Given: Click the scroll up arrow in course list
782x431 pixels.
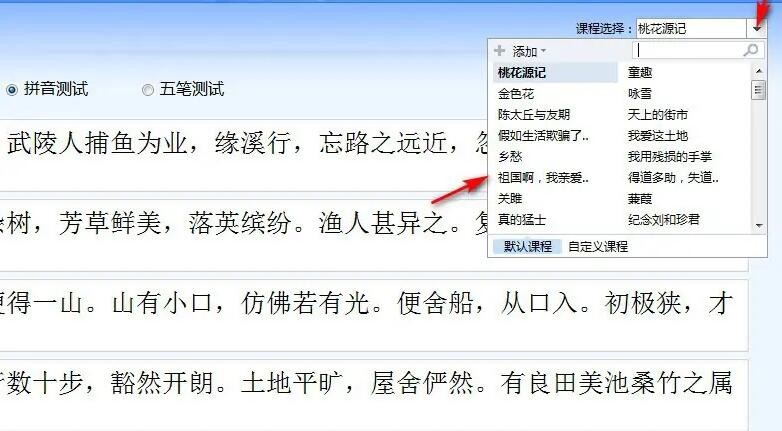Looking at the screenshot, I should [x=759, y=71].
